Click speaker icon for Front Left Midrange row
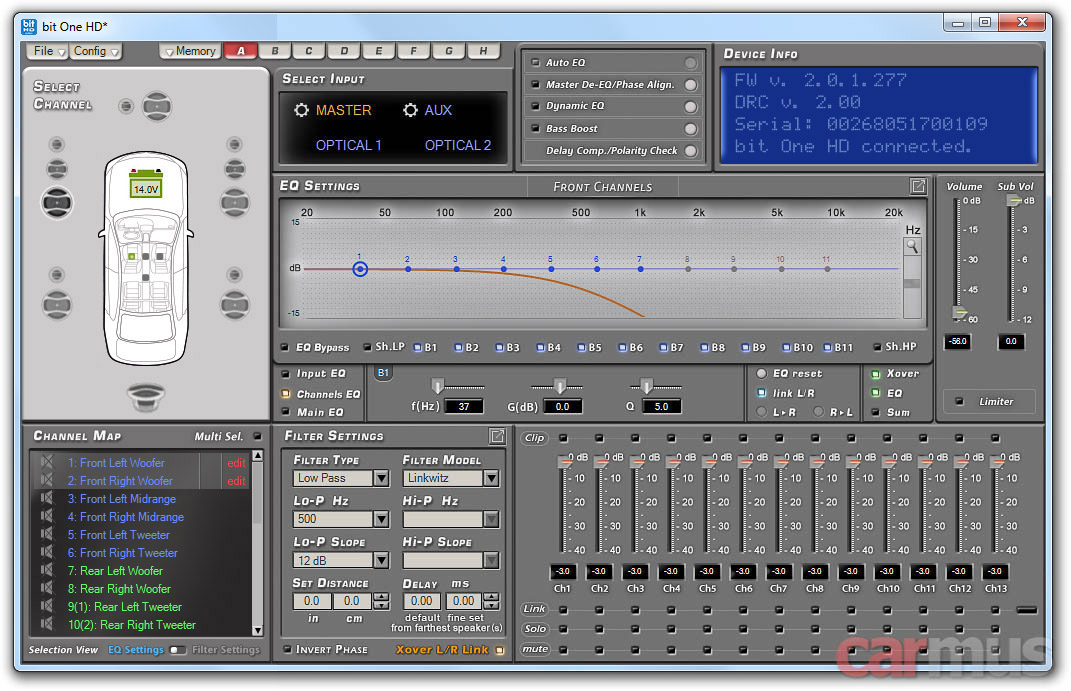 pyautogui.click(x=46, y=498)
